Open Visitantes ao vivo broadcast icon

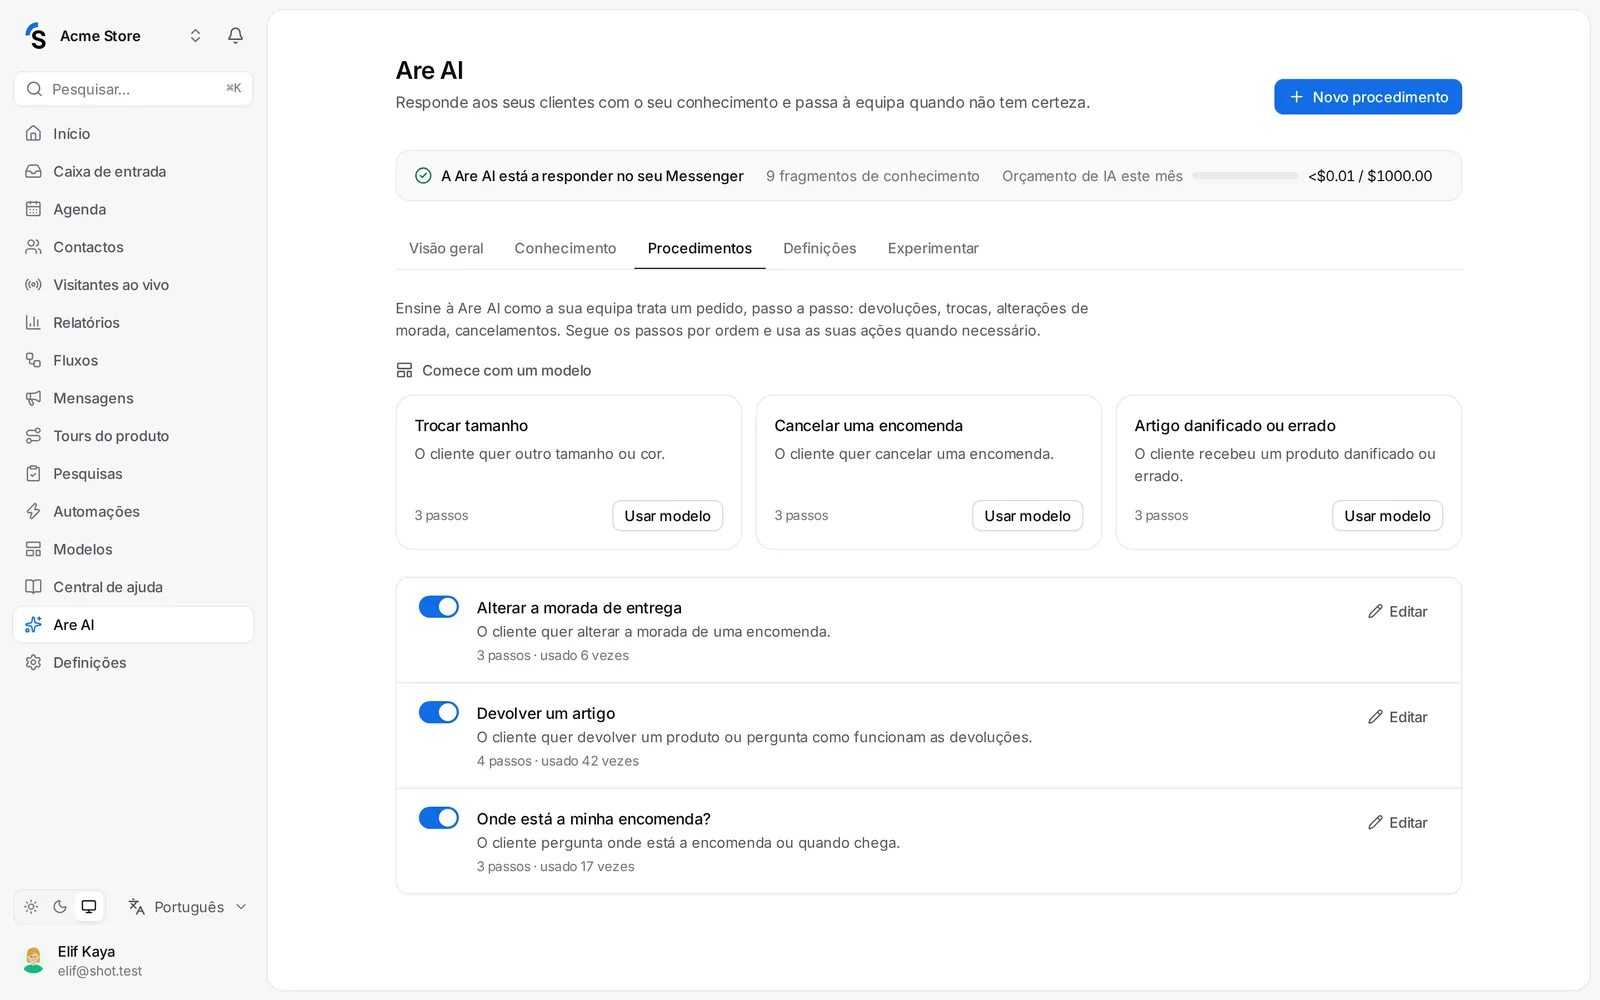(x=33, y=285)
